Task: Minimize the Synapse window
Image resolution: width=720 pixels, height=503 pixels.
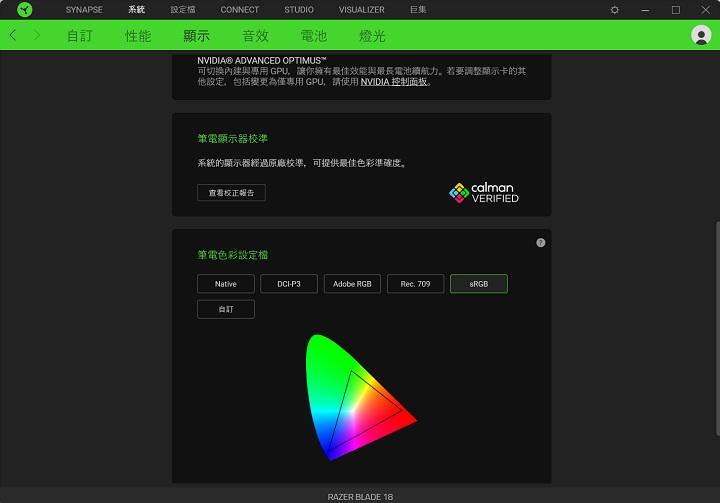Action: coord(645,10)
